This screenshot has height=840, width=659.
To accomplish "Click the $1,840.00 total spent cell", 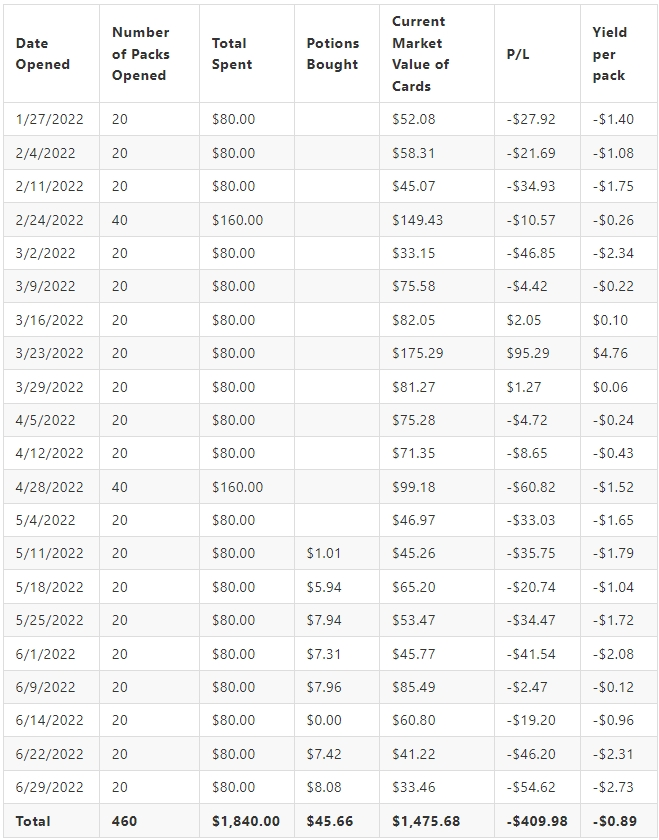I will (x=246, y=821).
